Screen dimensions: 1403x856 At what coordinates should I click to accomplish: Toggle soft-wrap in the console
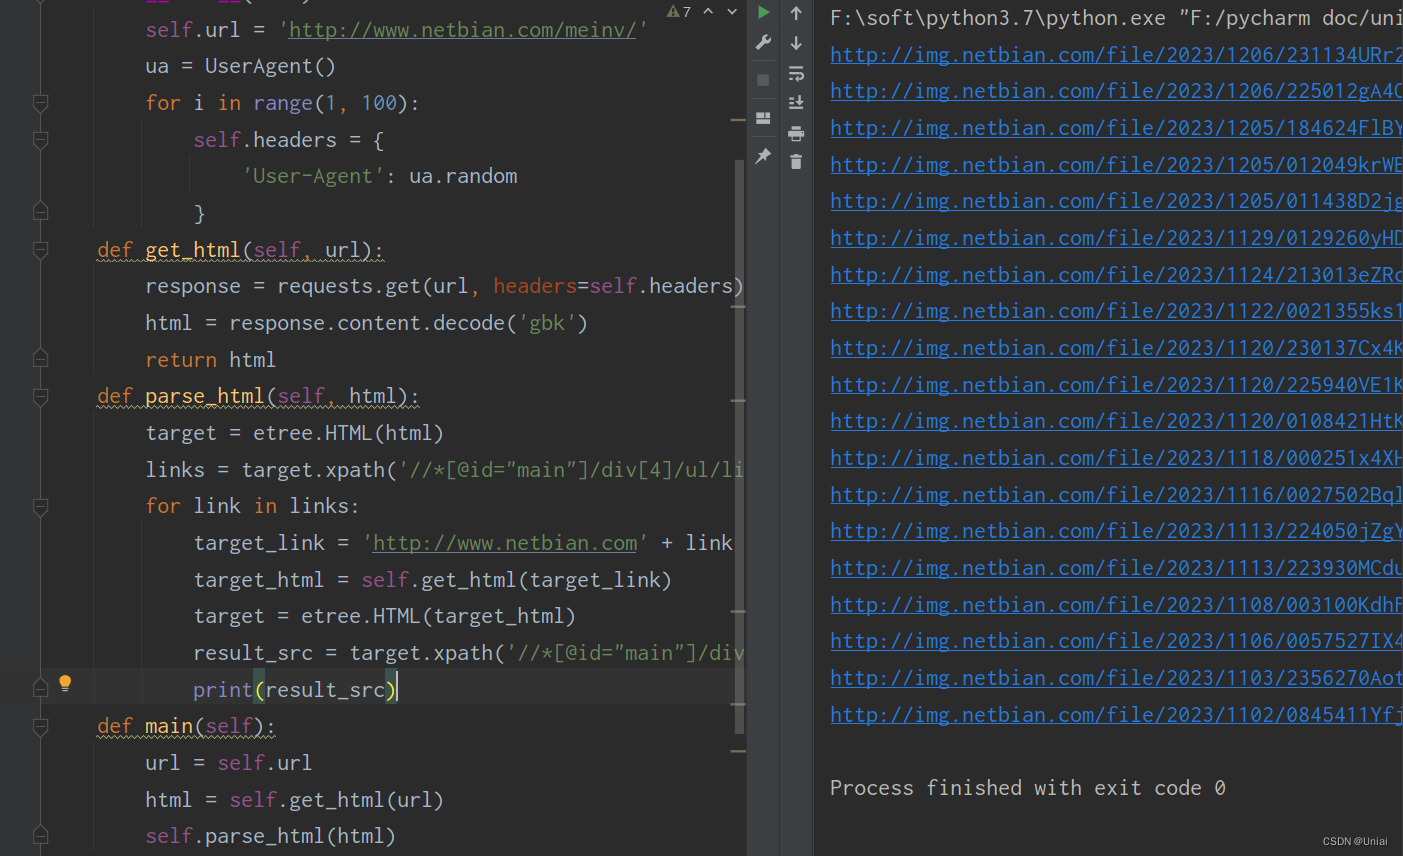[x=796, y=73]
